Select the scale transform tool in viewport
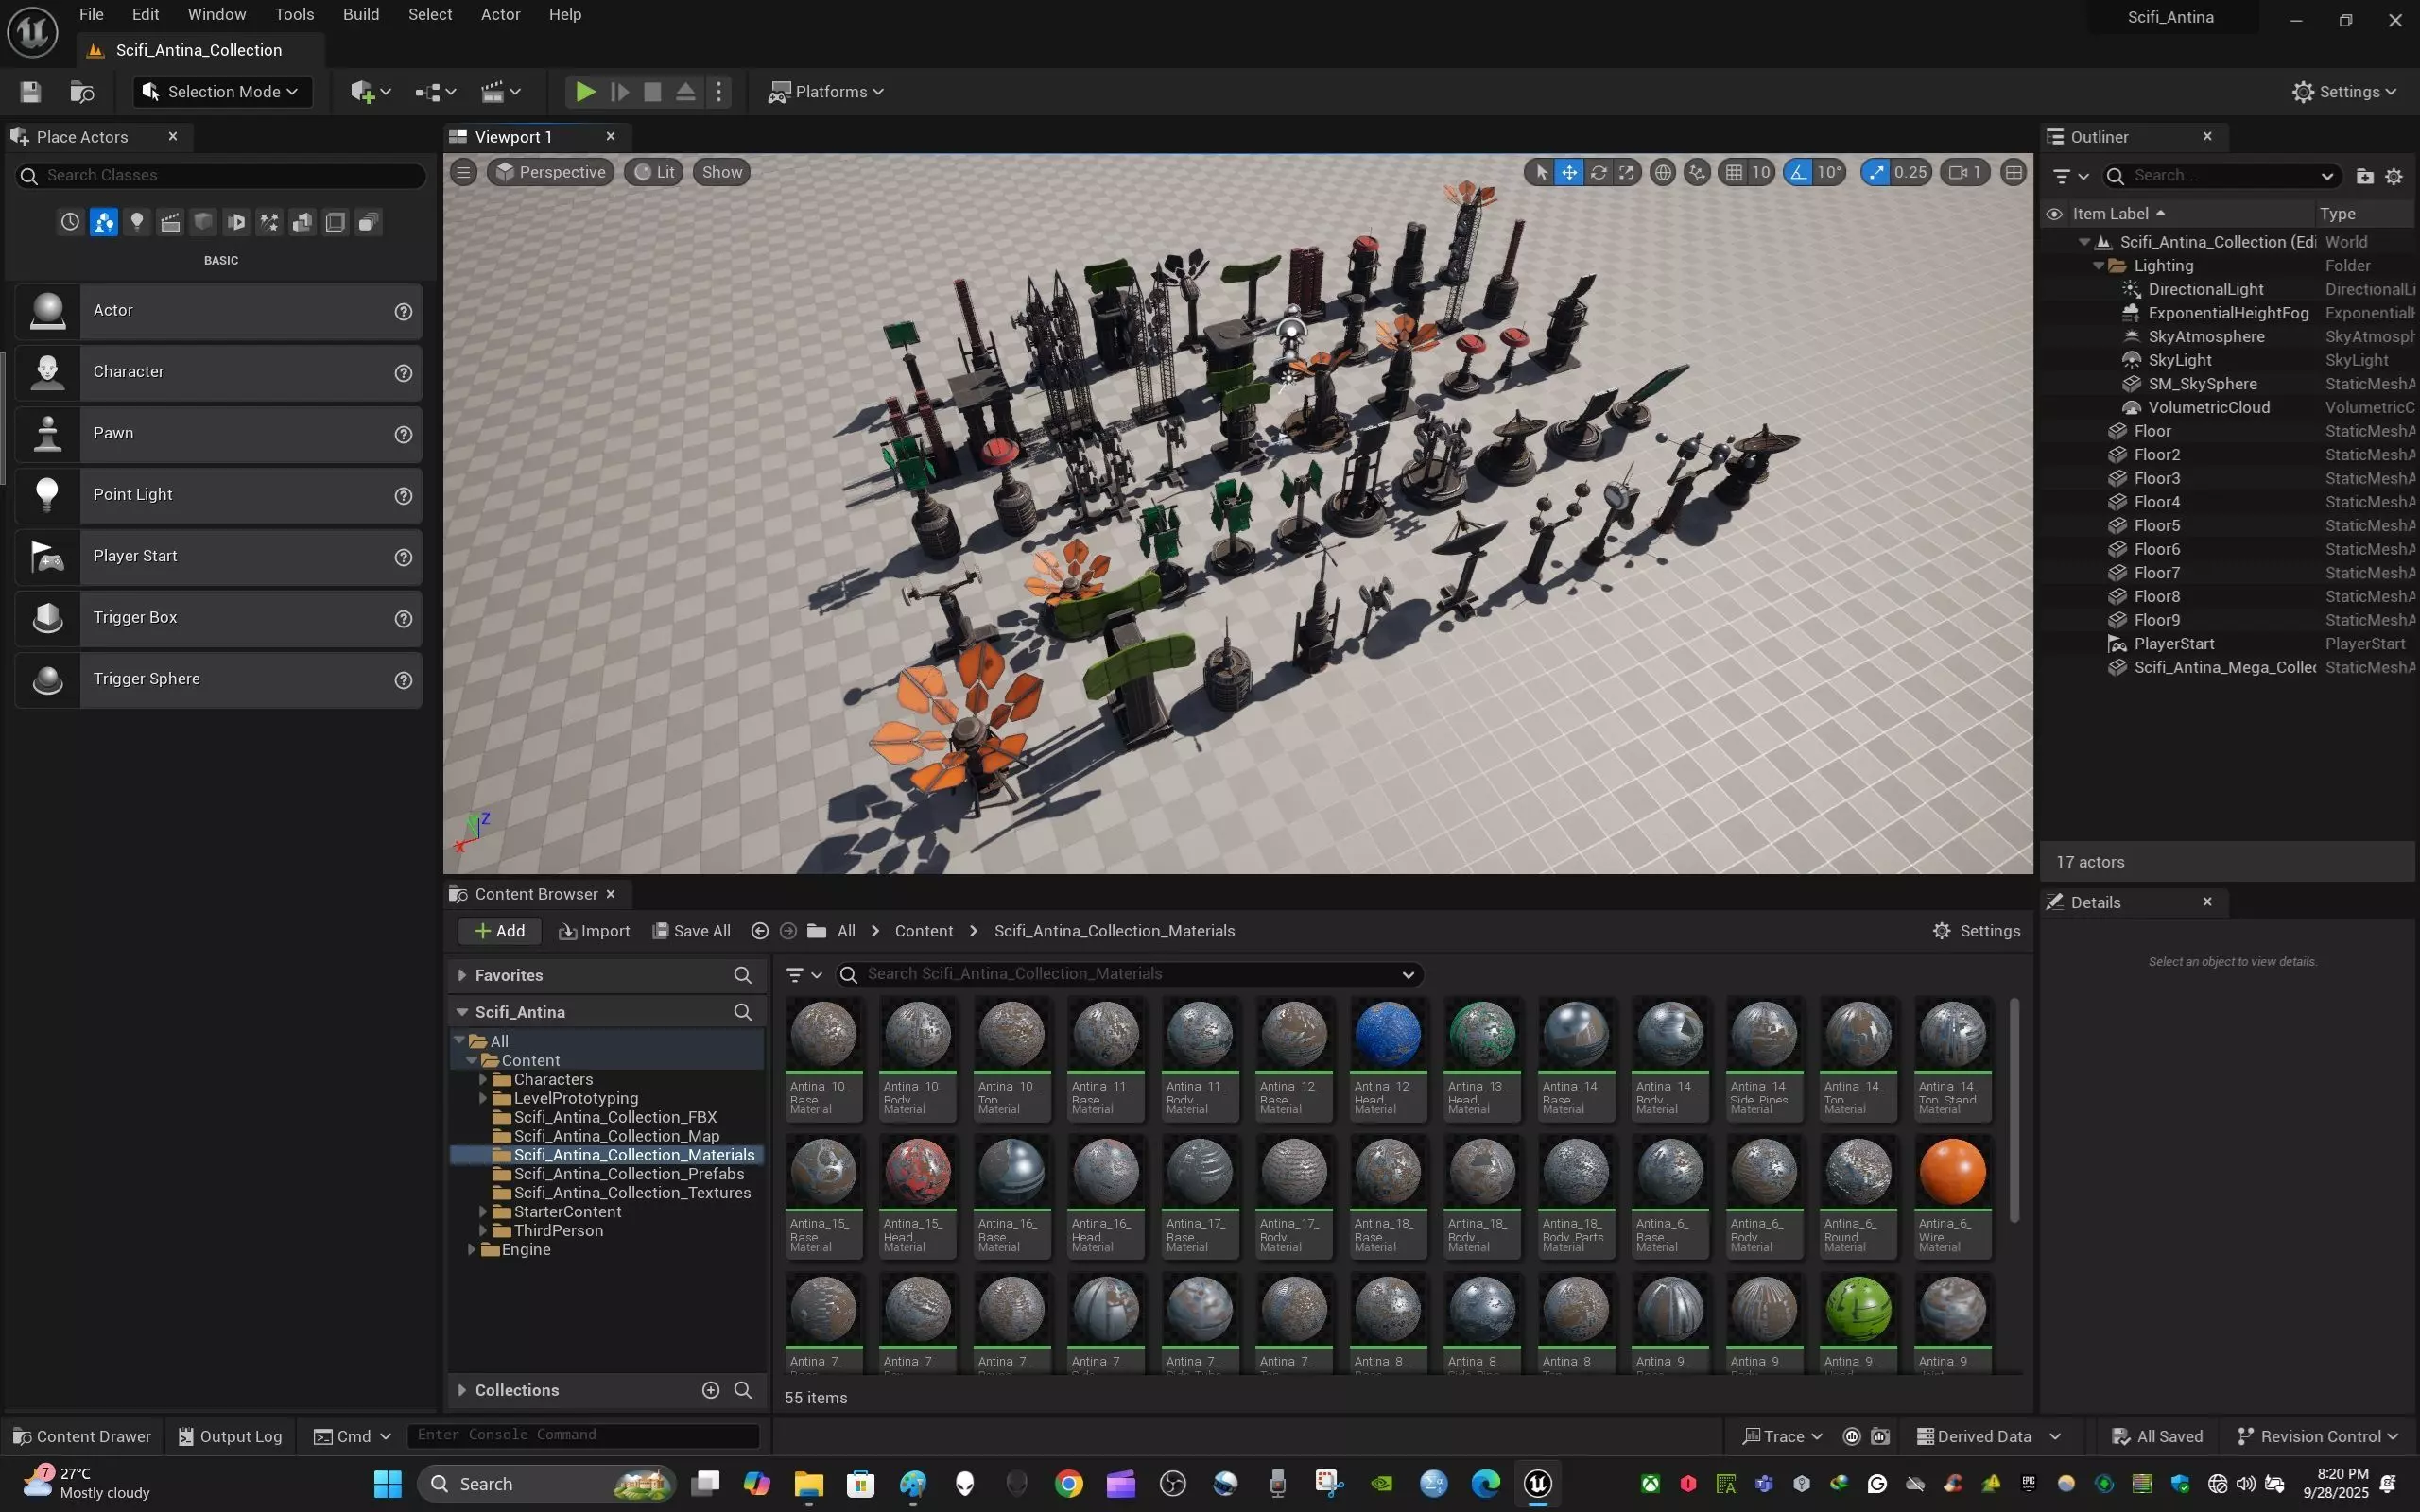2420x1512 pixels. tap(1627, 173)
